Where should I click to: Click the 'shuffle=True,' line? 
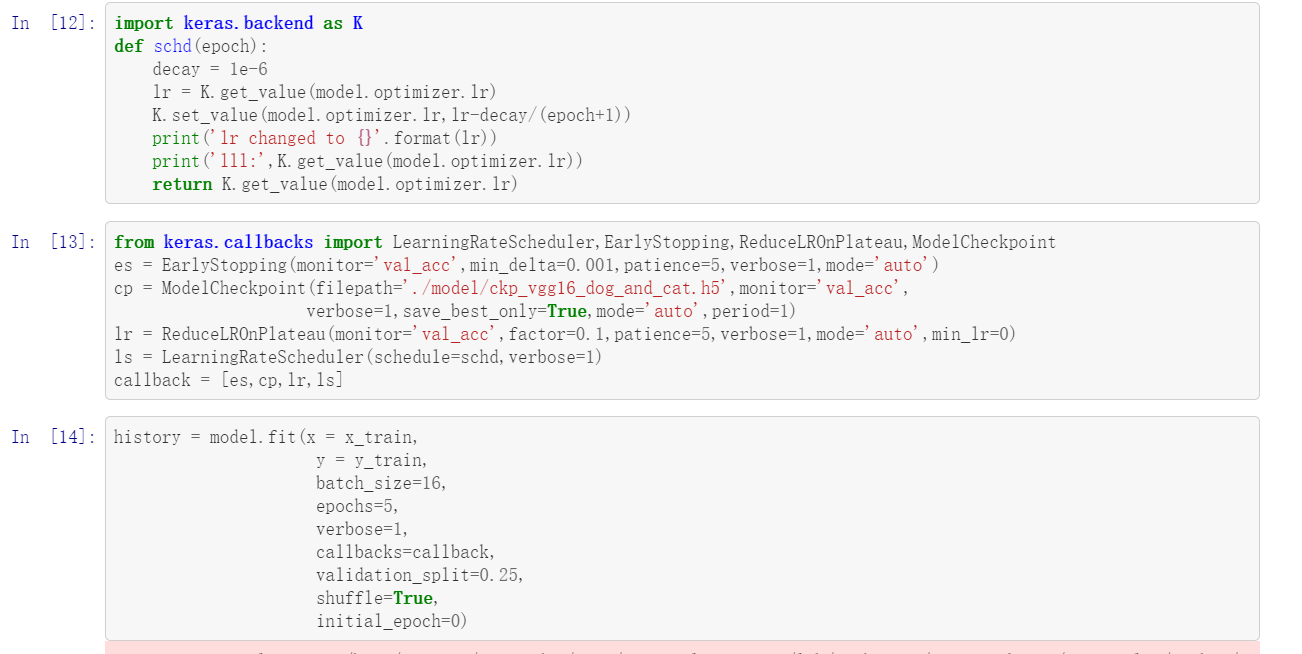377,598
